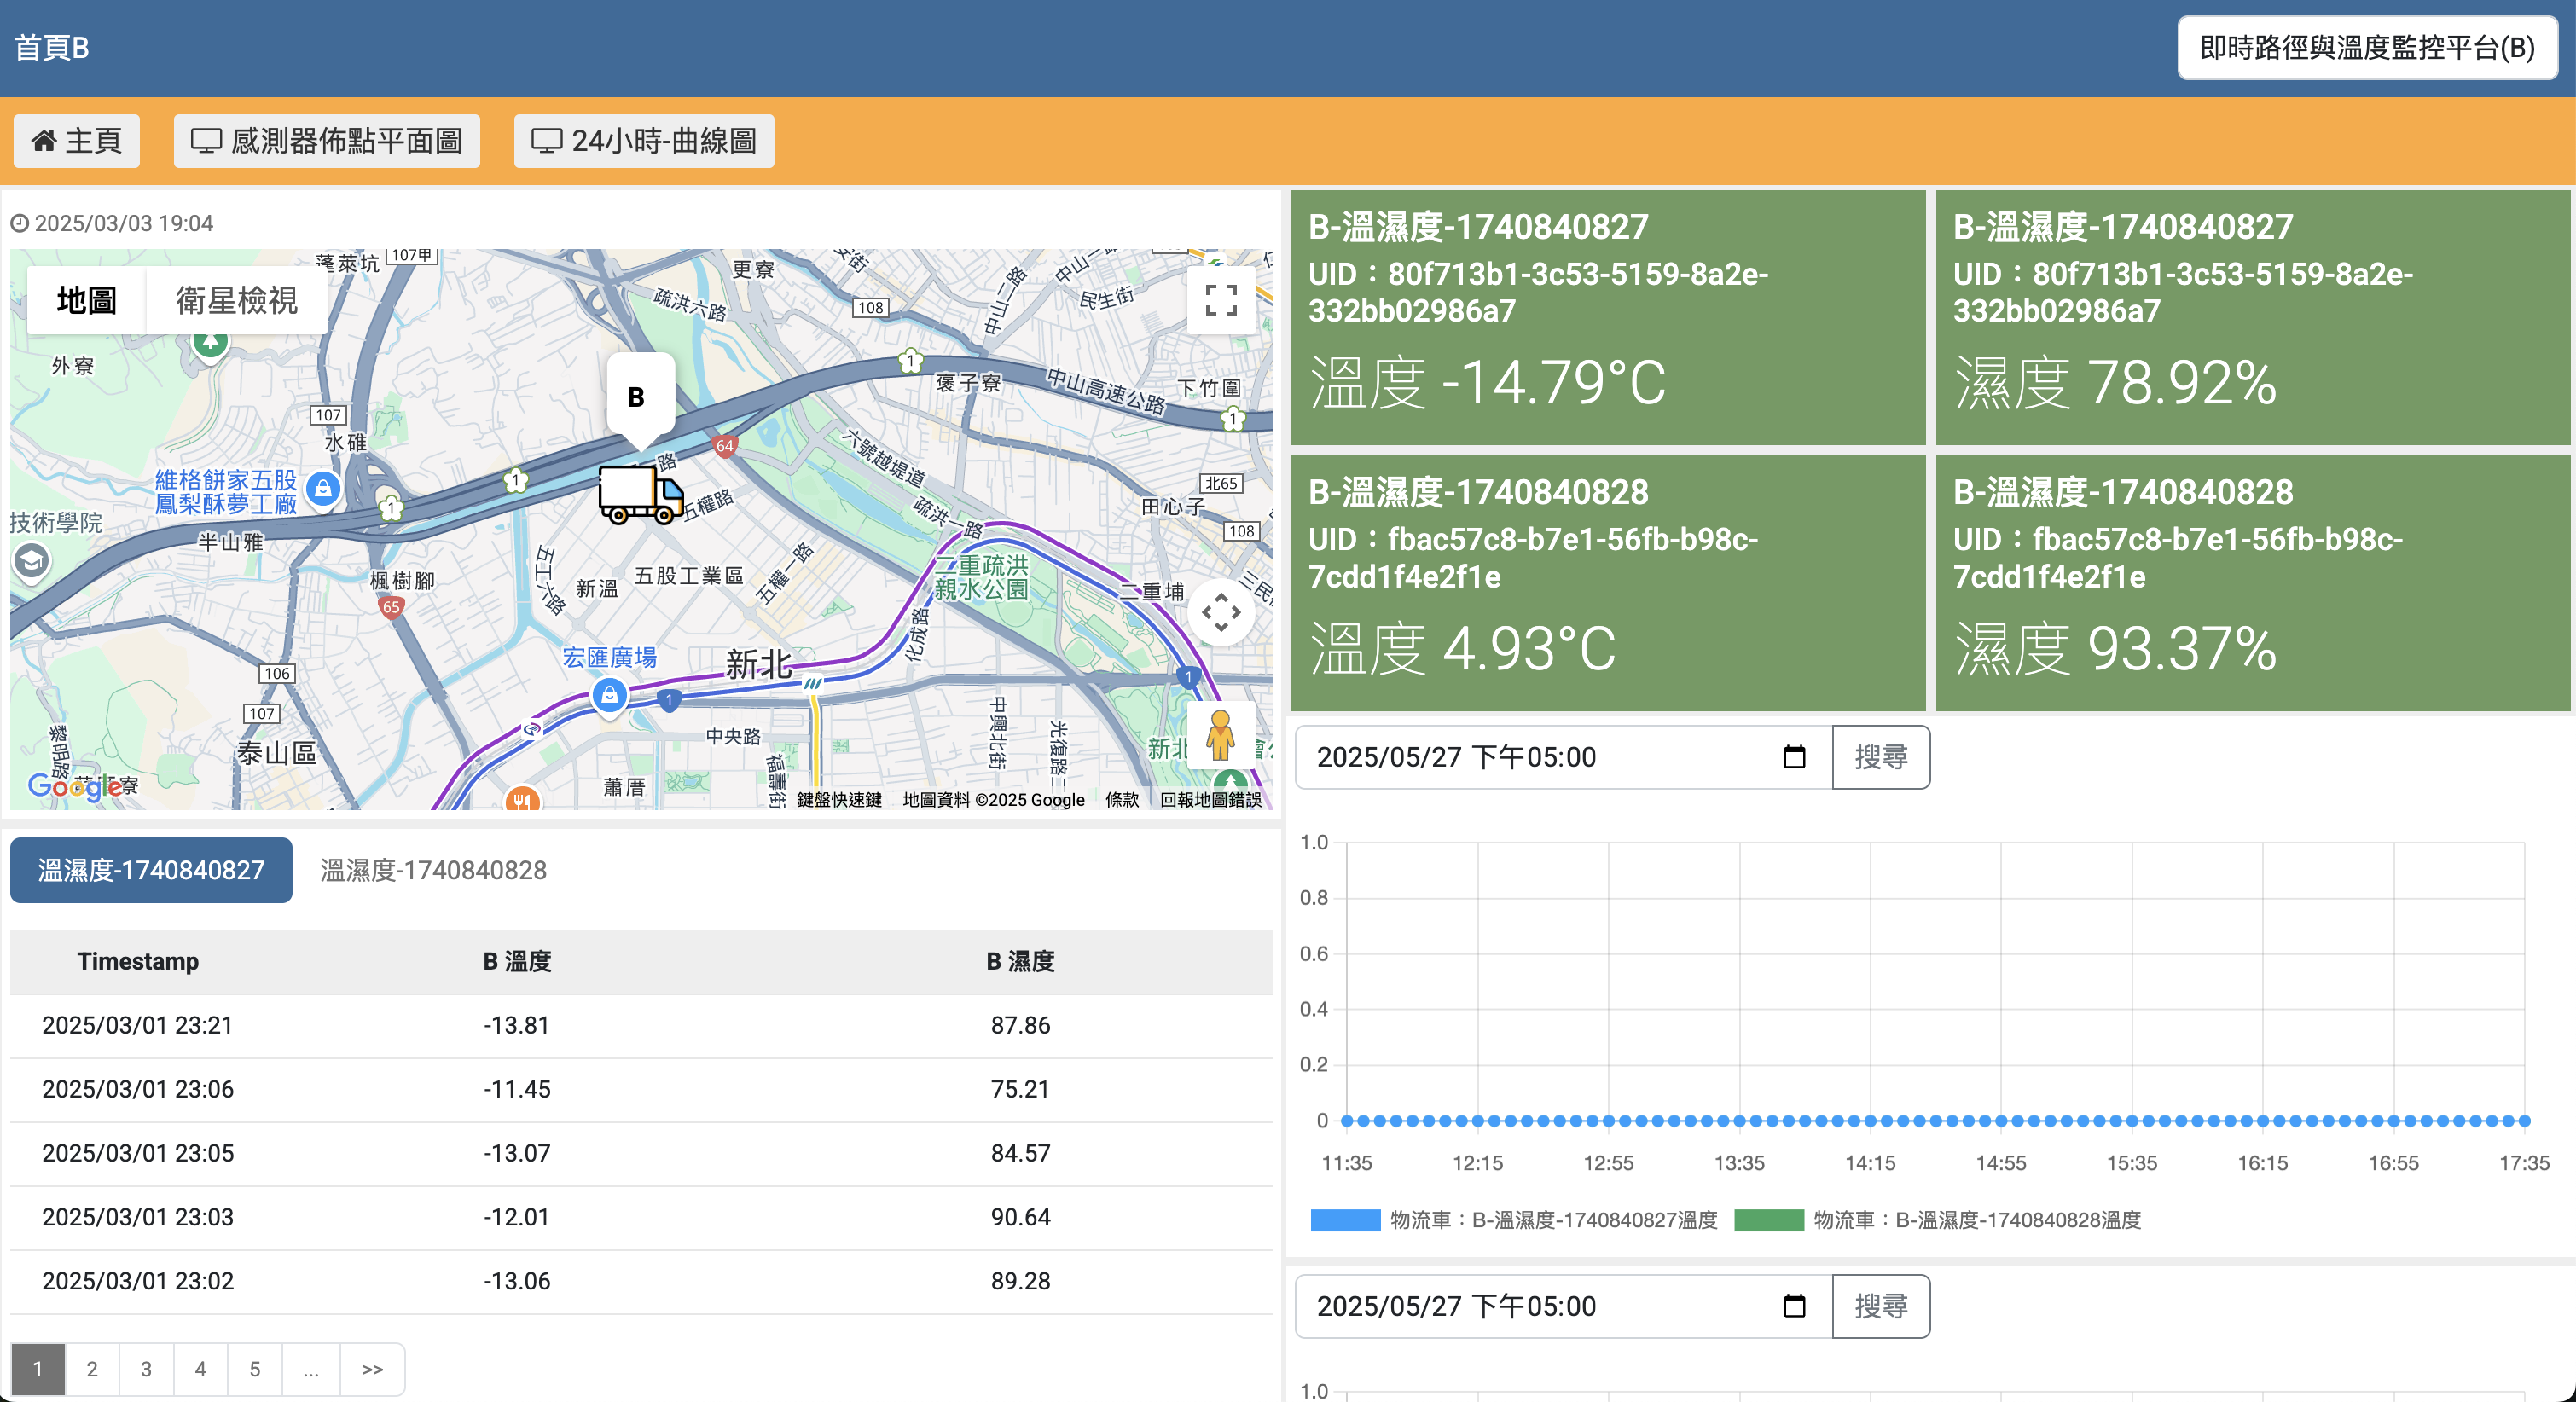Select 溫濕度-1740840828 tab
Image resolution: width=2576 pixels, height=1402 pixels.
click(x=433, y=870)
